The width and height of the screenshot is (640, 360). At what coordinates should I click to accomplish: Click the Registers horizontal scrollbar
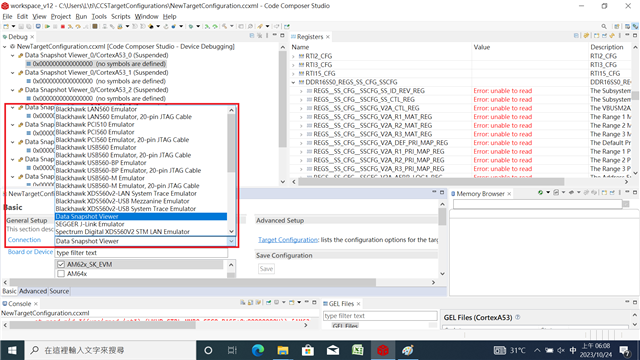point(431,182)
